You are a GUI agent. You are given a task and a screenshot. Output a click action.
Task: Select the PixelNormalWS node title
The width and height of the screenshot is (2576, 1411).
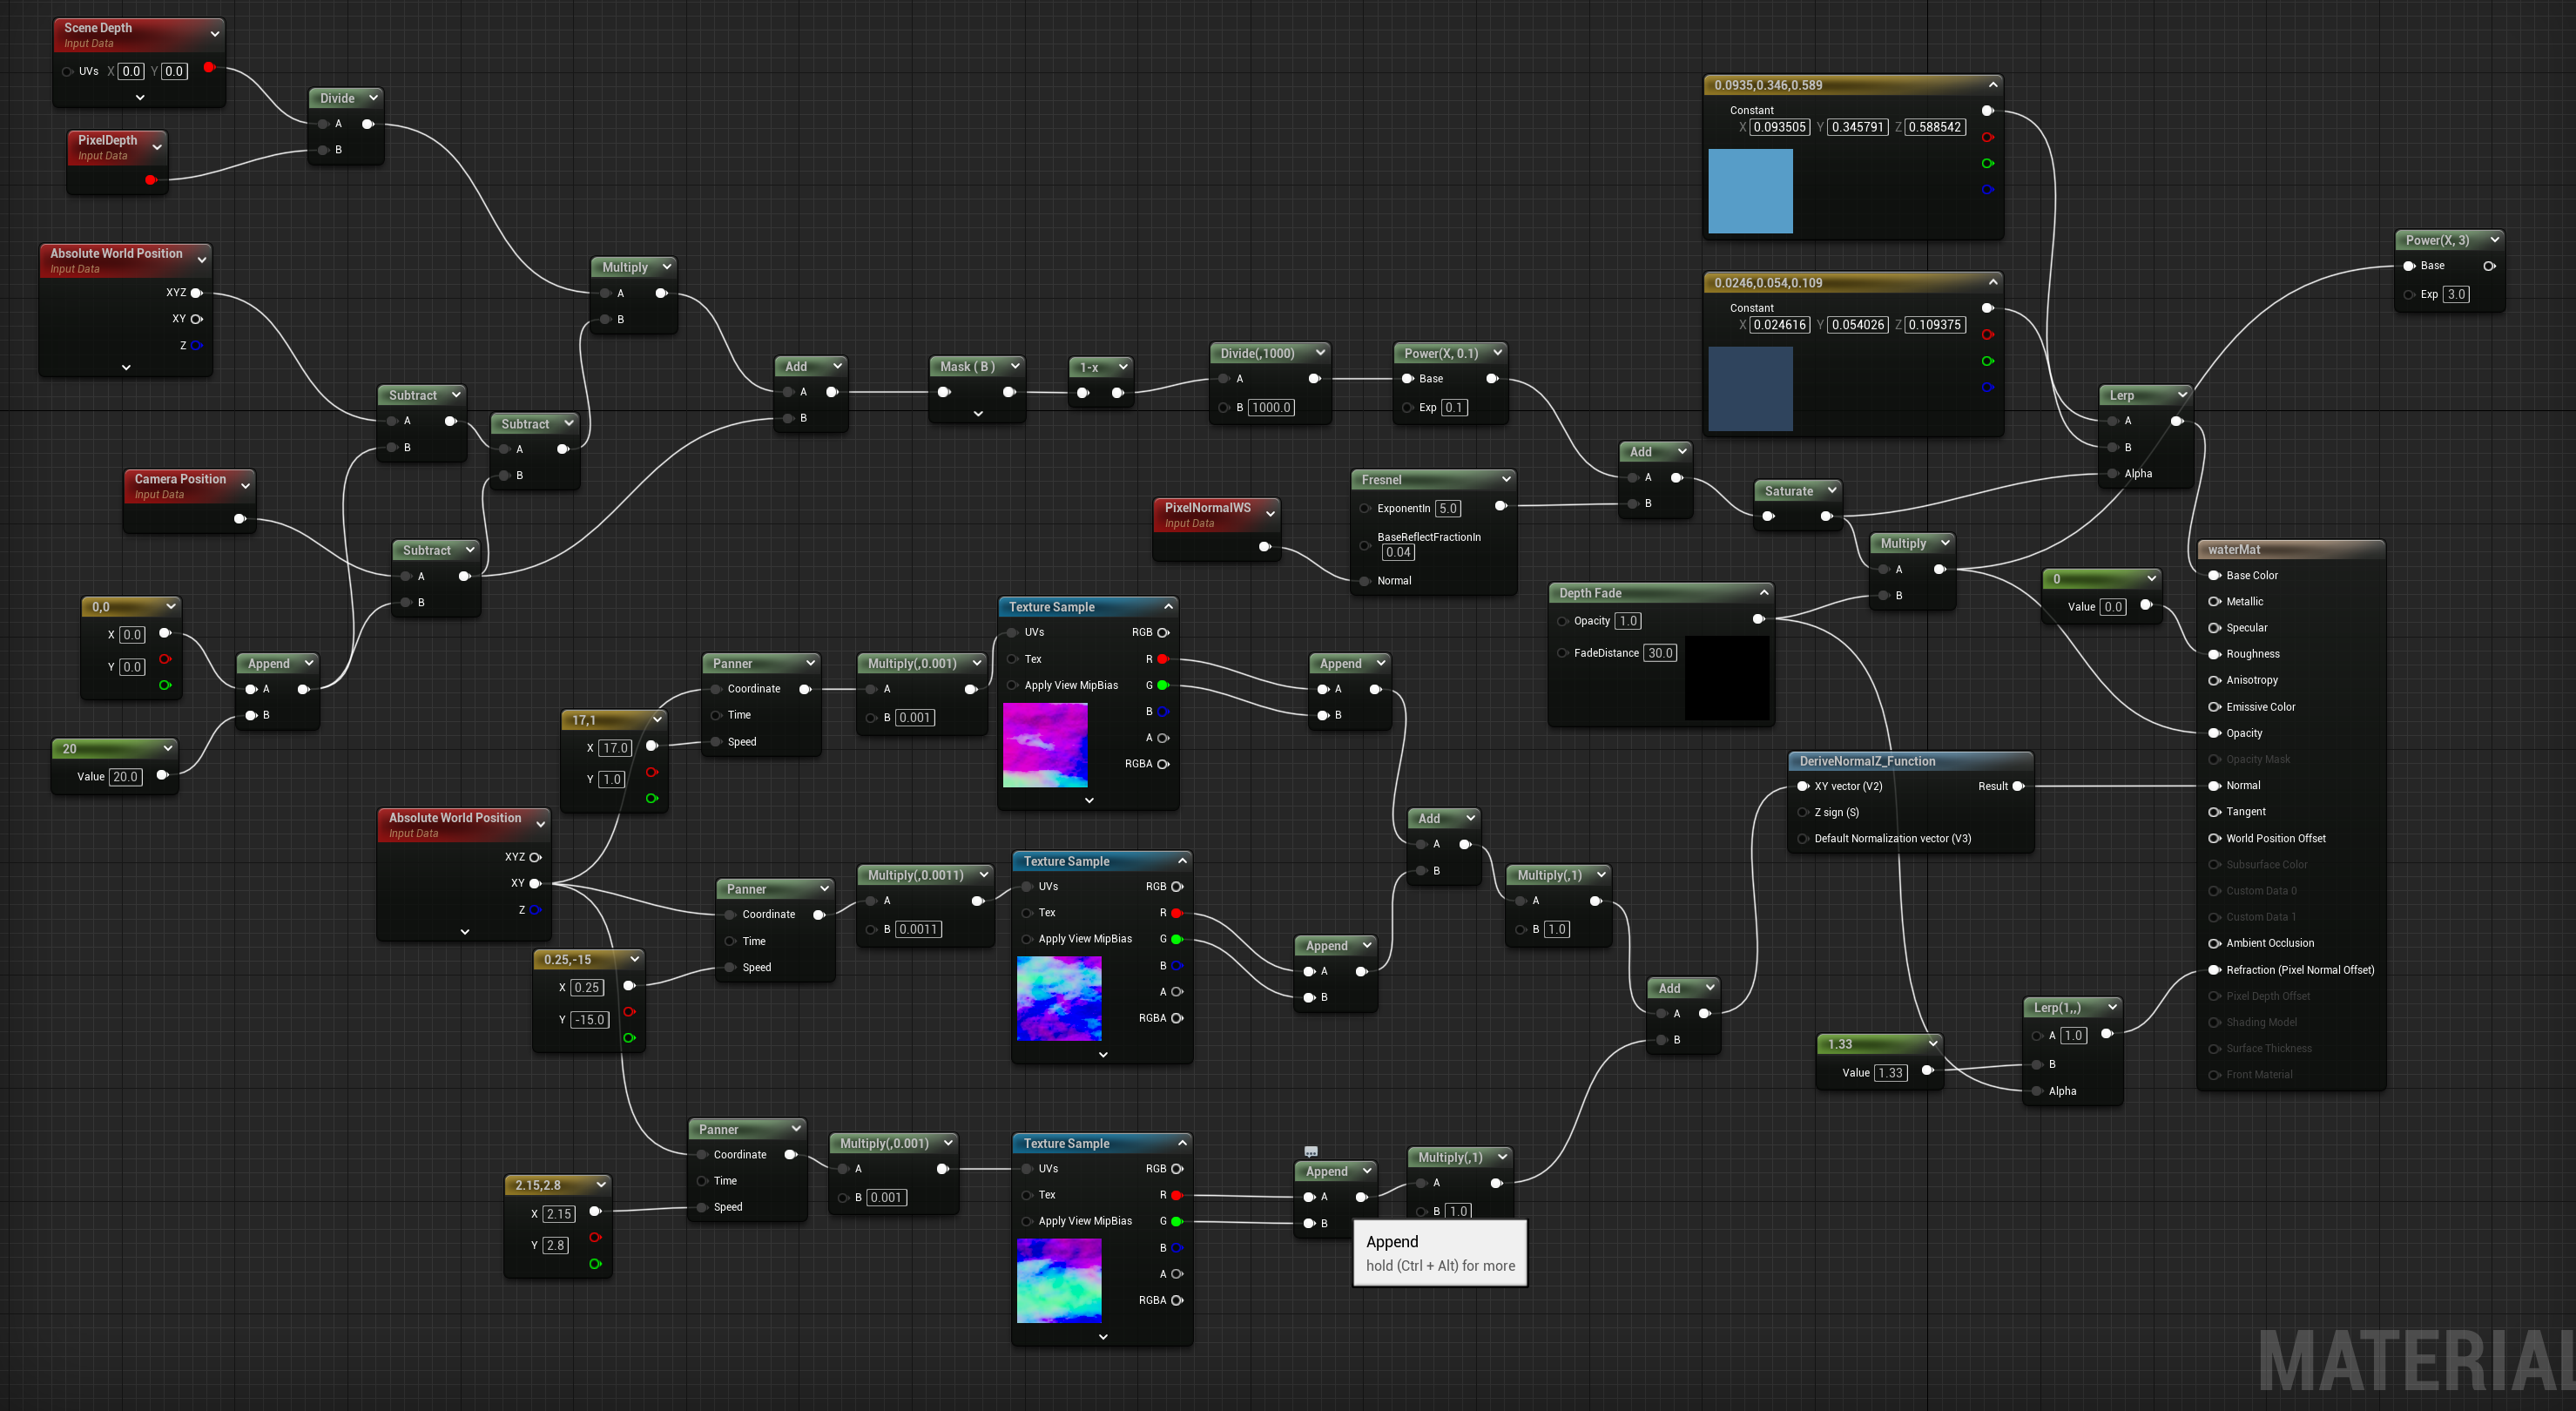1207,507
